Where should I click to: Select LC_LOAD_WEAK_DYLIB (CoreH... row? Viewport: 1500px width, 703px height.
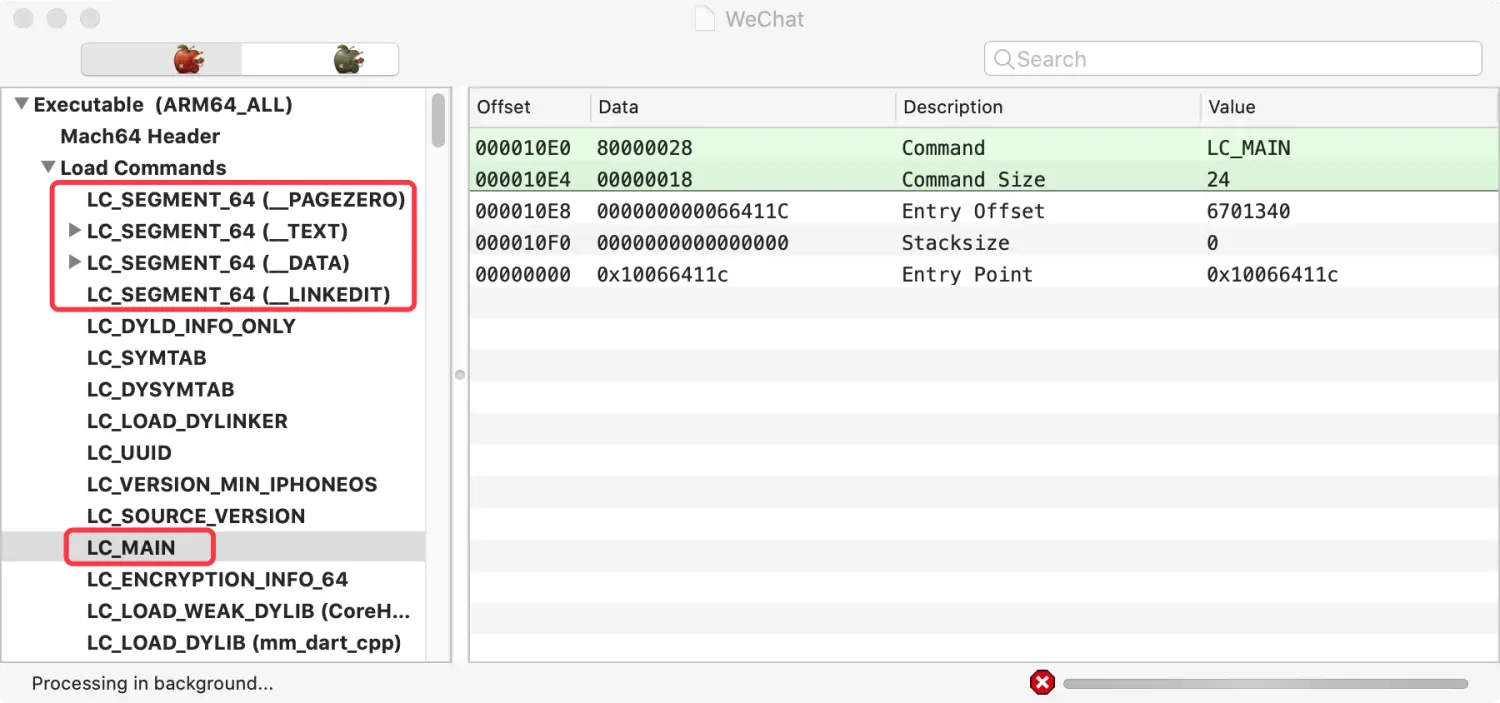[x=249, y=611]
